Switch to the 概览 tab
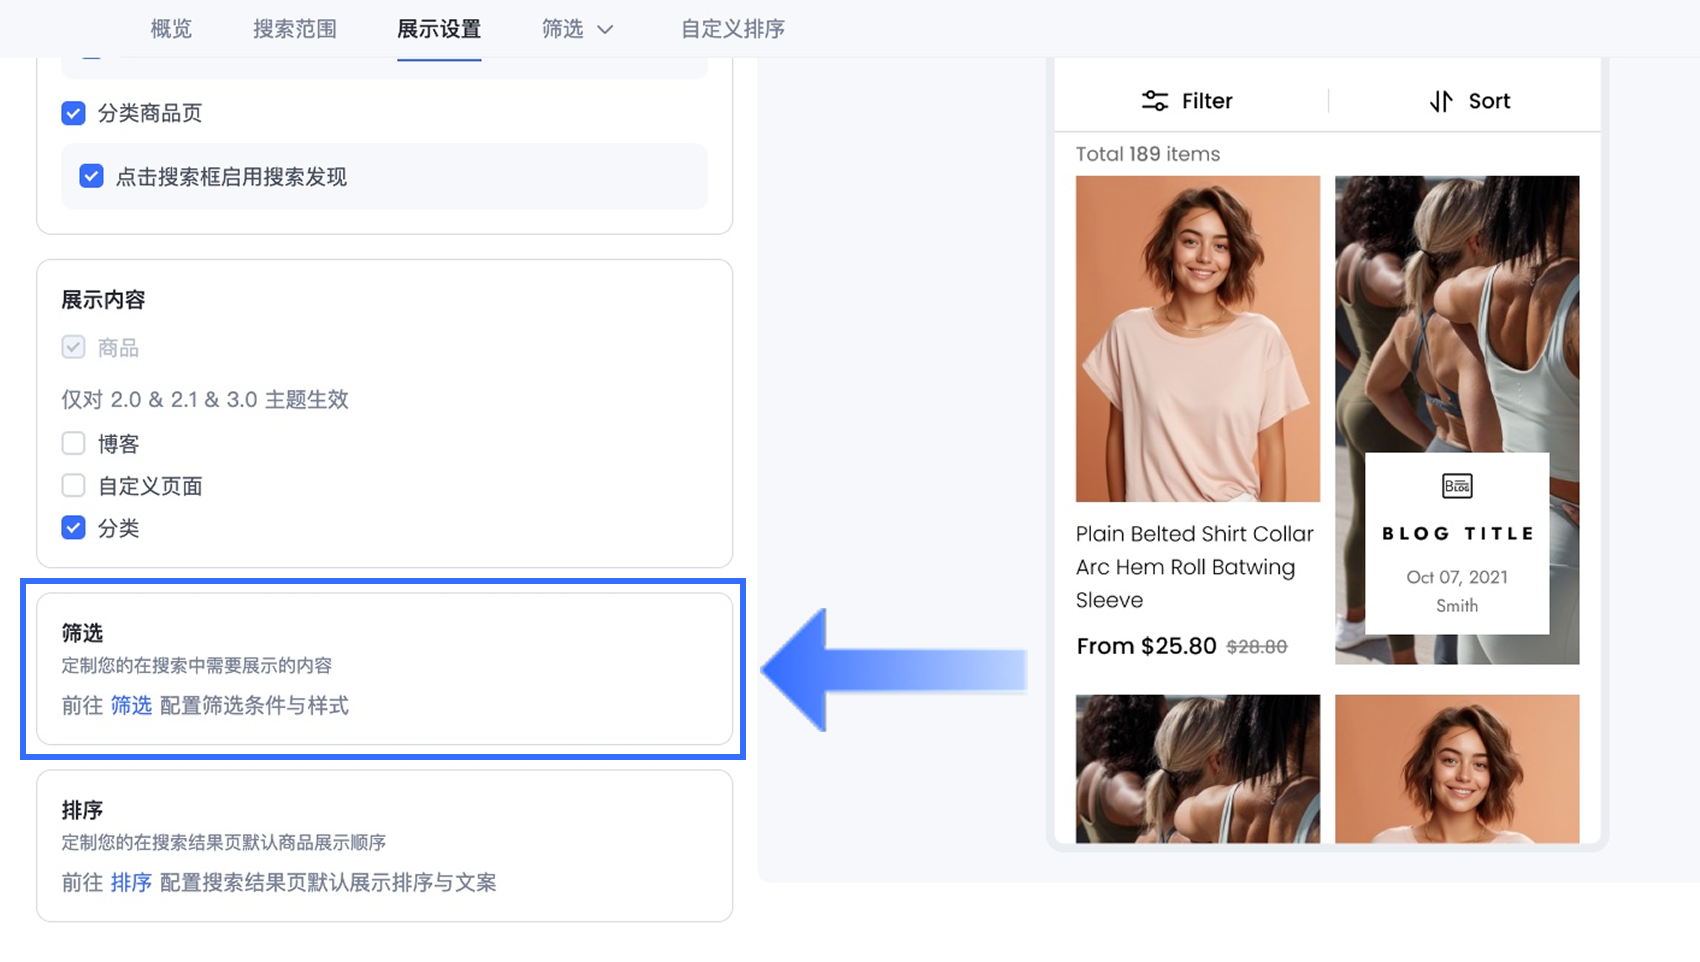 click(171, 29)
